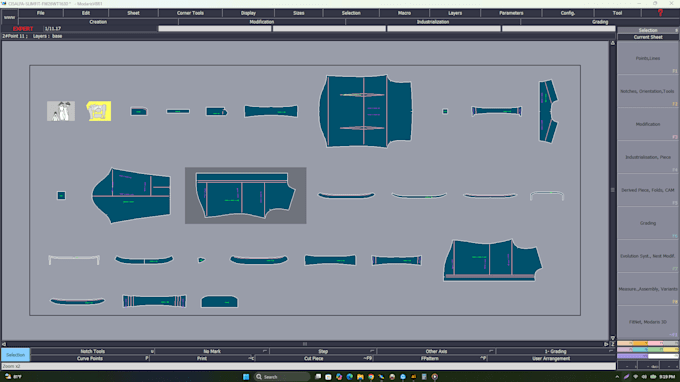This screenshot has width=680, height=382.
Task: Toggle the User Arrangement option
Action: click(x=551, y=359)
